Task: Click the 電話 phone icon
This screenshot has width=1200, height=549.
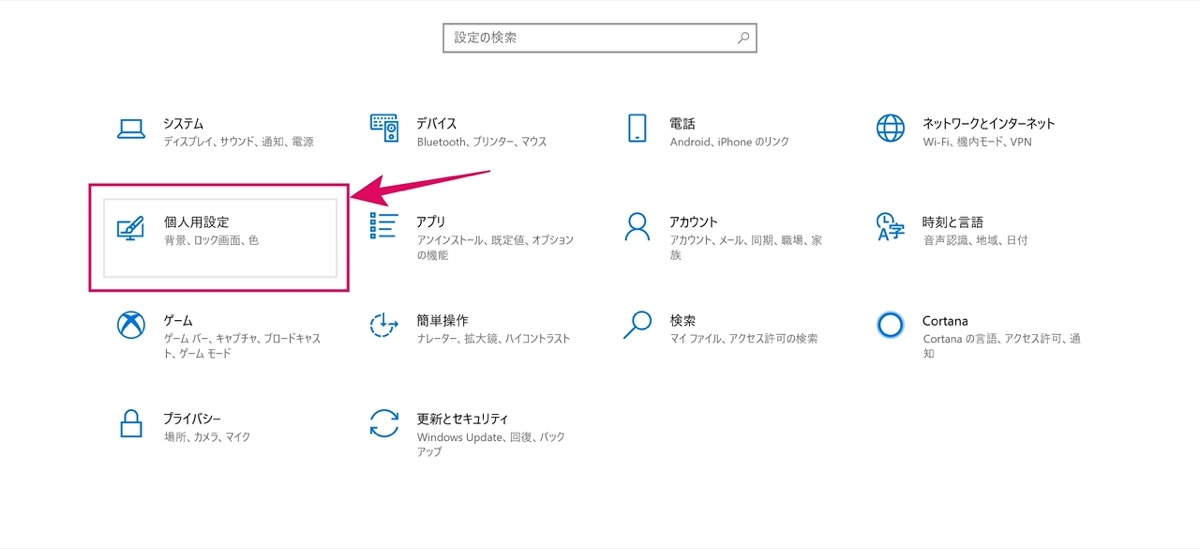Action: [x=637, y=128]
